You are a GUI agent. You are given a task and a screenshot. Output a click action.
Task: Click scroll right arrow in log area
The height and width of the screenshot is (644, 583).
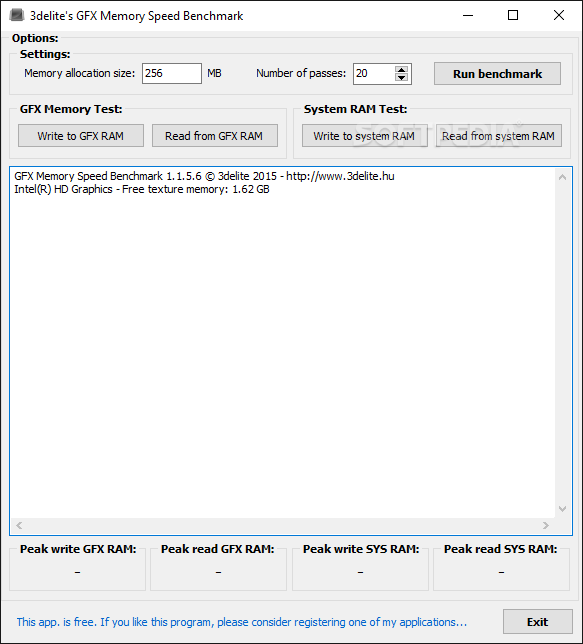[x=546, y=525]
